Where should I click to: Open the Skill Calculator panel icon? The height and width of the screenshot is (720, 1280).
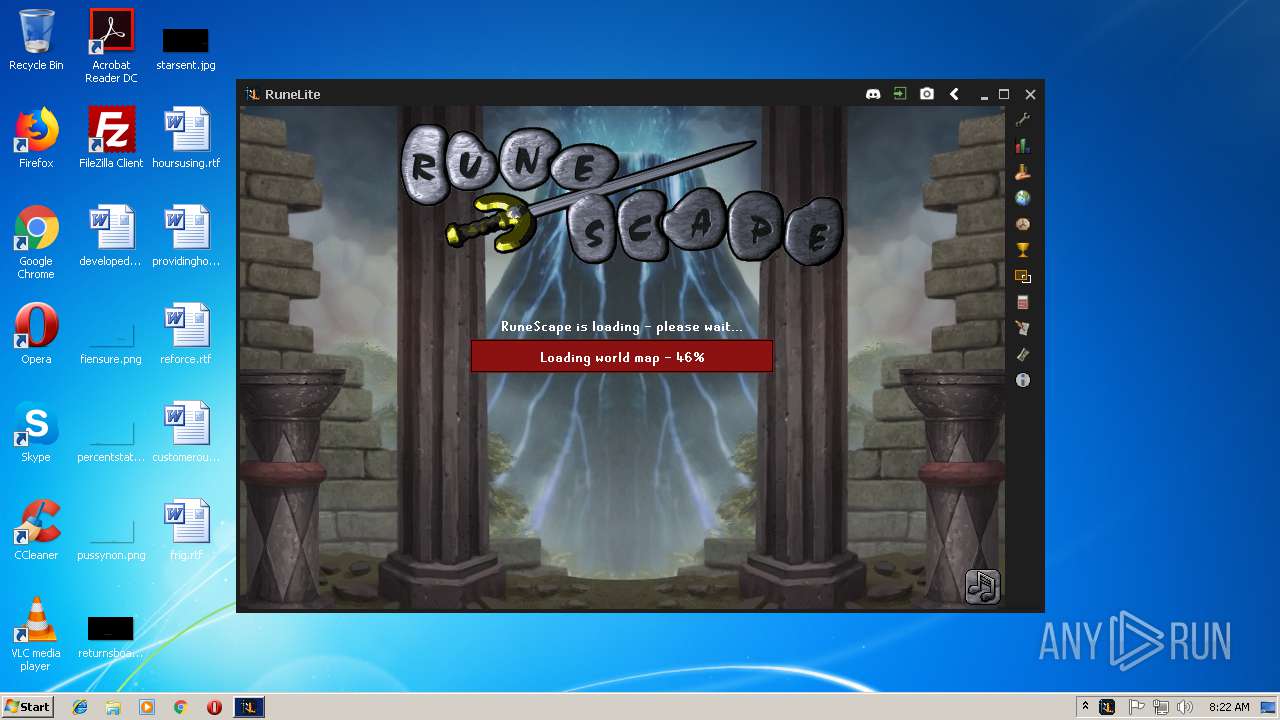[1022, 302]
